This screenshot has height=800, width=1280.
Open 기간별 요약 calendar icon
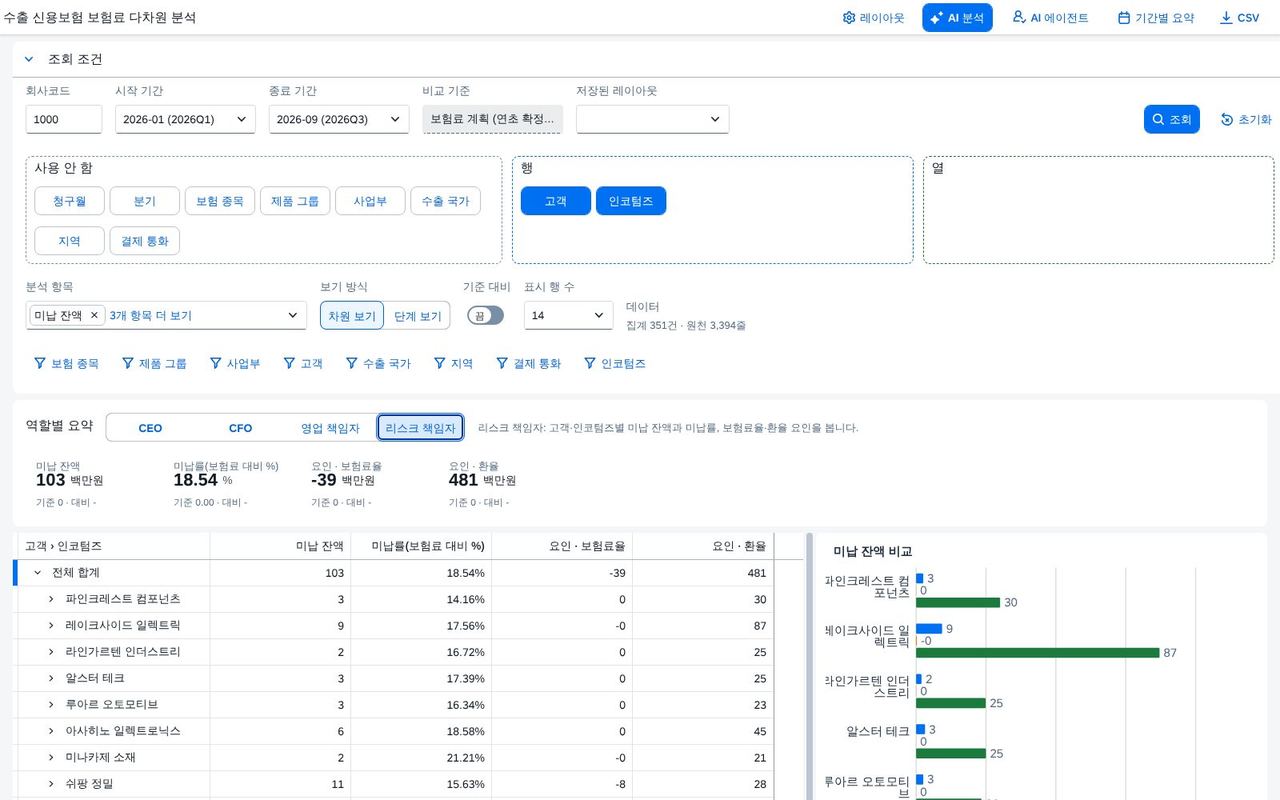click(x=1124, y=18)
